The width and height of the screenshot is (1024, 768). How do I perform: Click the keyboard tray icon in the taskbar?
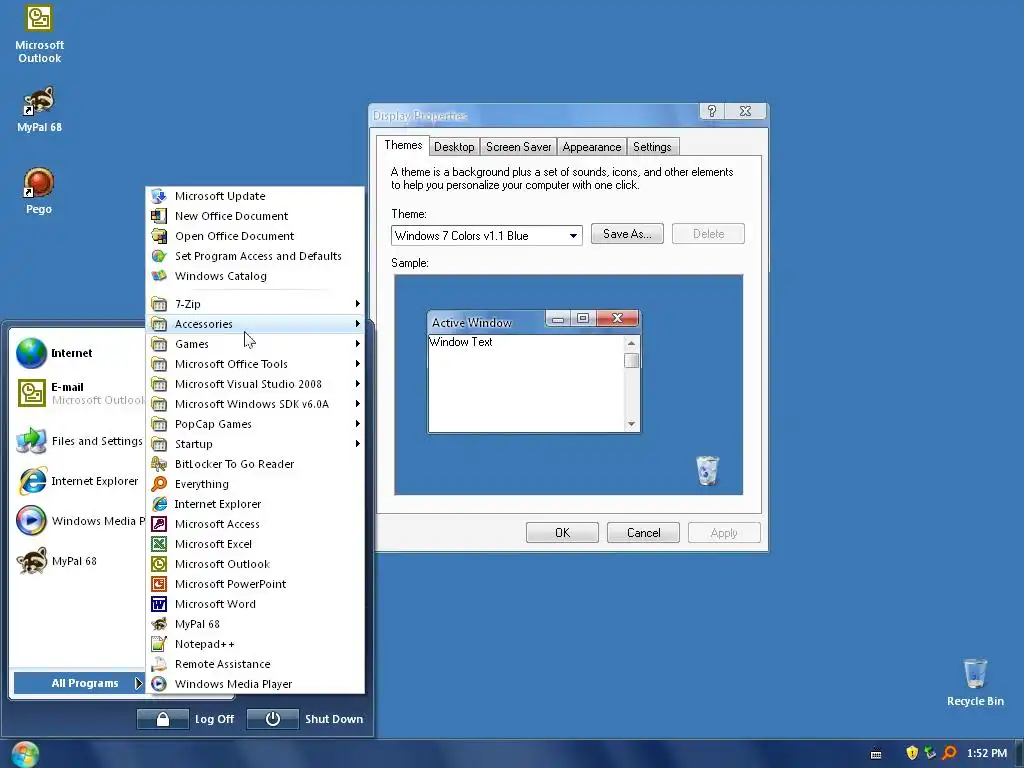tap(876, 754)
